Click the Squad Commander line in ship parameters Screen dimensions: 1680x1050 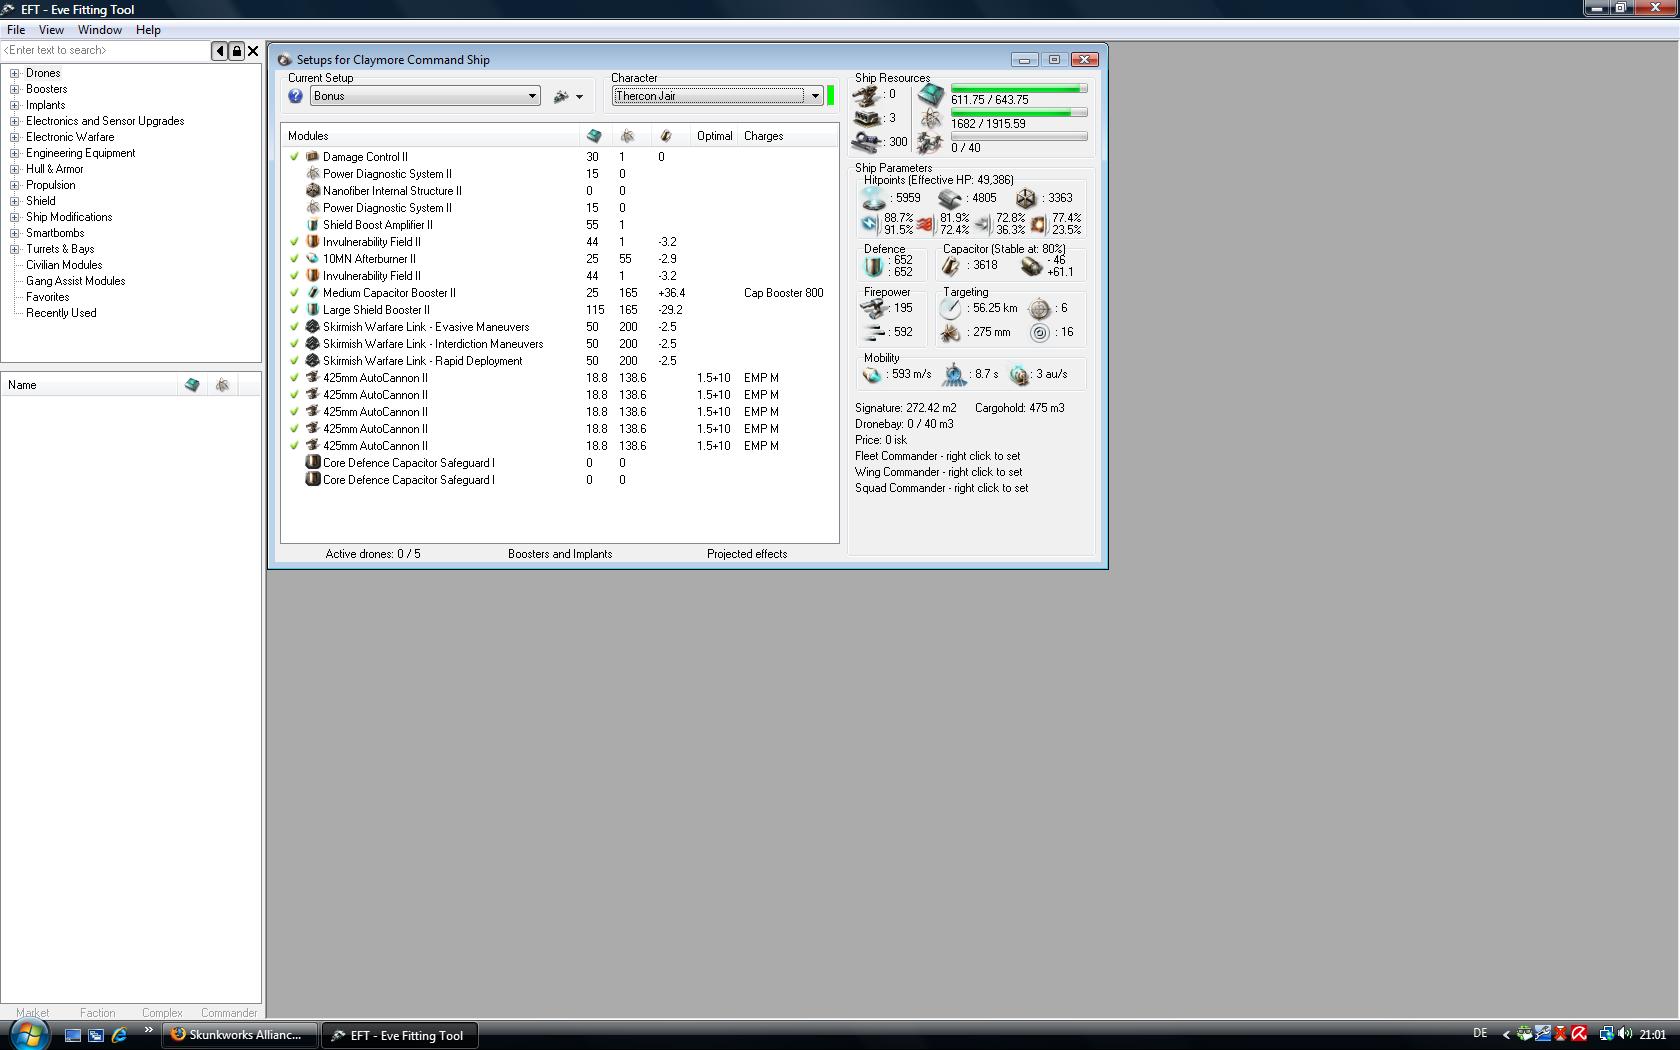click(942, 488)
